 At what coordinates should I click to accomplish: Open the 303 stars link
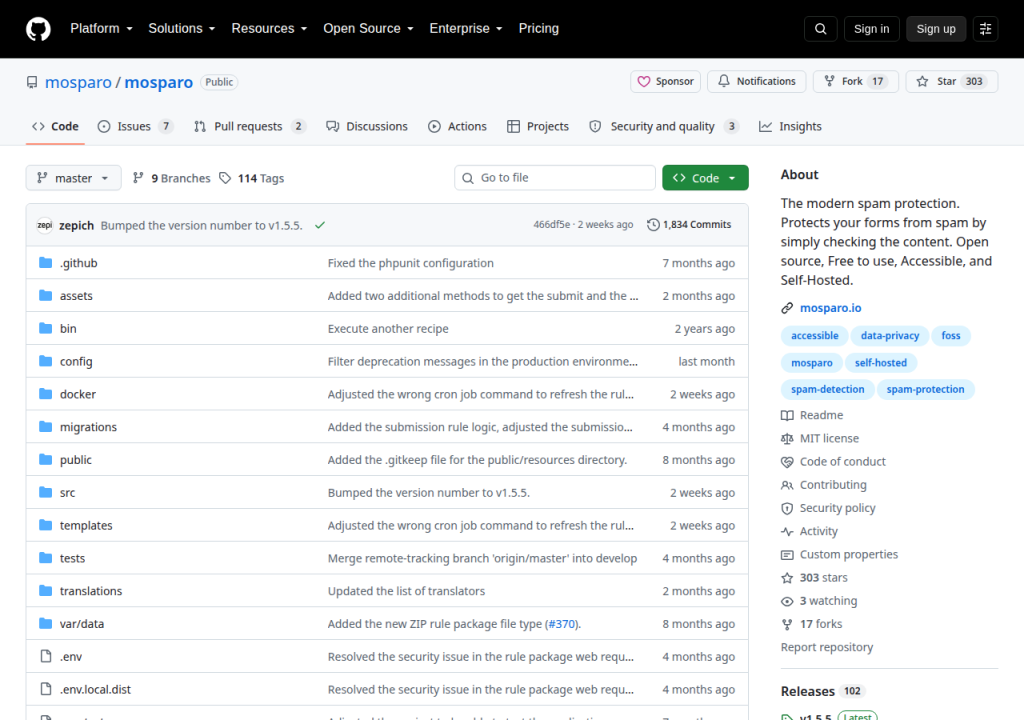pyautogui.click(x=814, y=578)
